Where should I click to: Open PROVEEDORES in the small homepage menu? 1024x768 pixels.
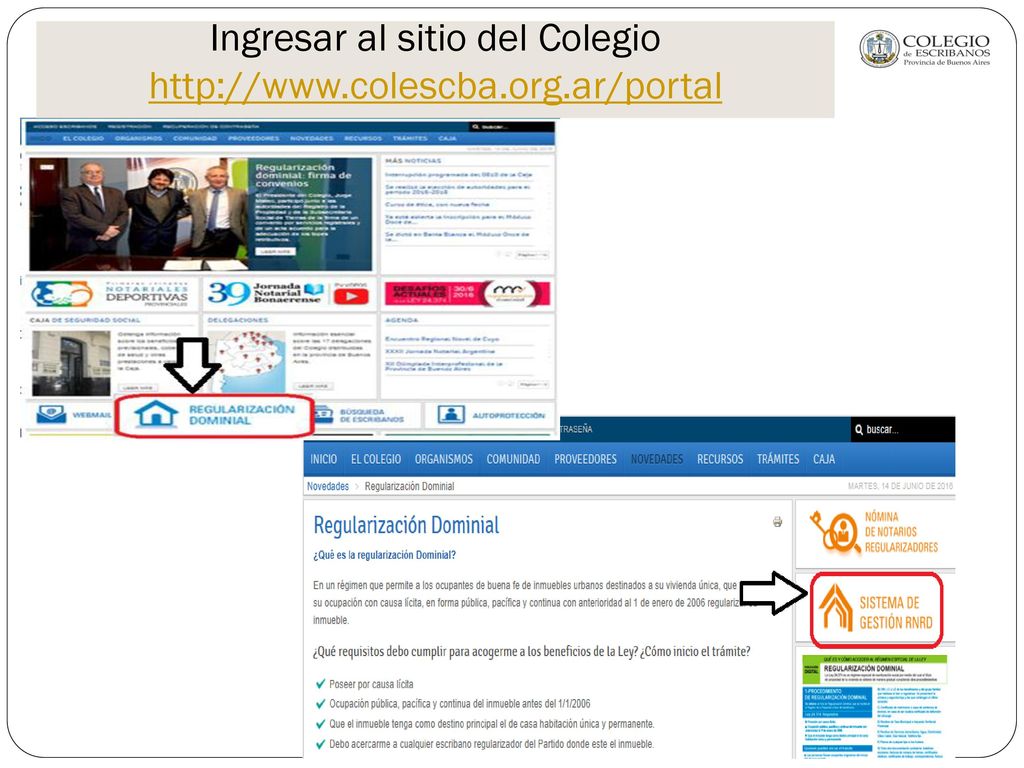click(x=253, y=138)
